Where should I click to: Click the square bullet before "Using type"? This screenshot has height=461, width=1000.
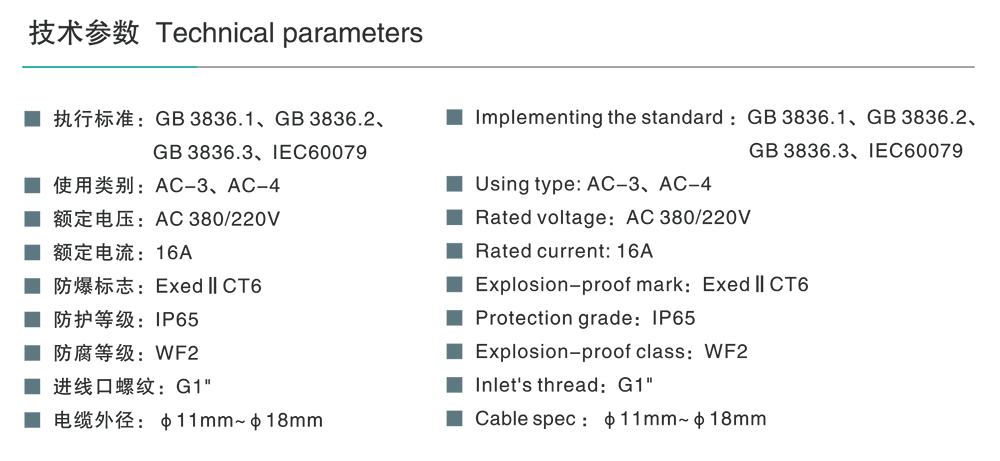pyautogui.click(x=455, y=184)
